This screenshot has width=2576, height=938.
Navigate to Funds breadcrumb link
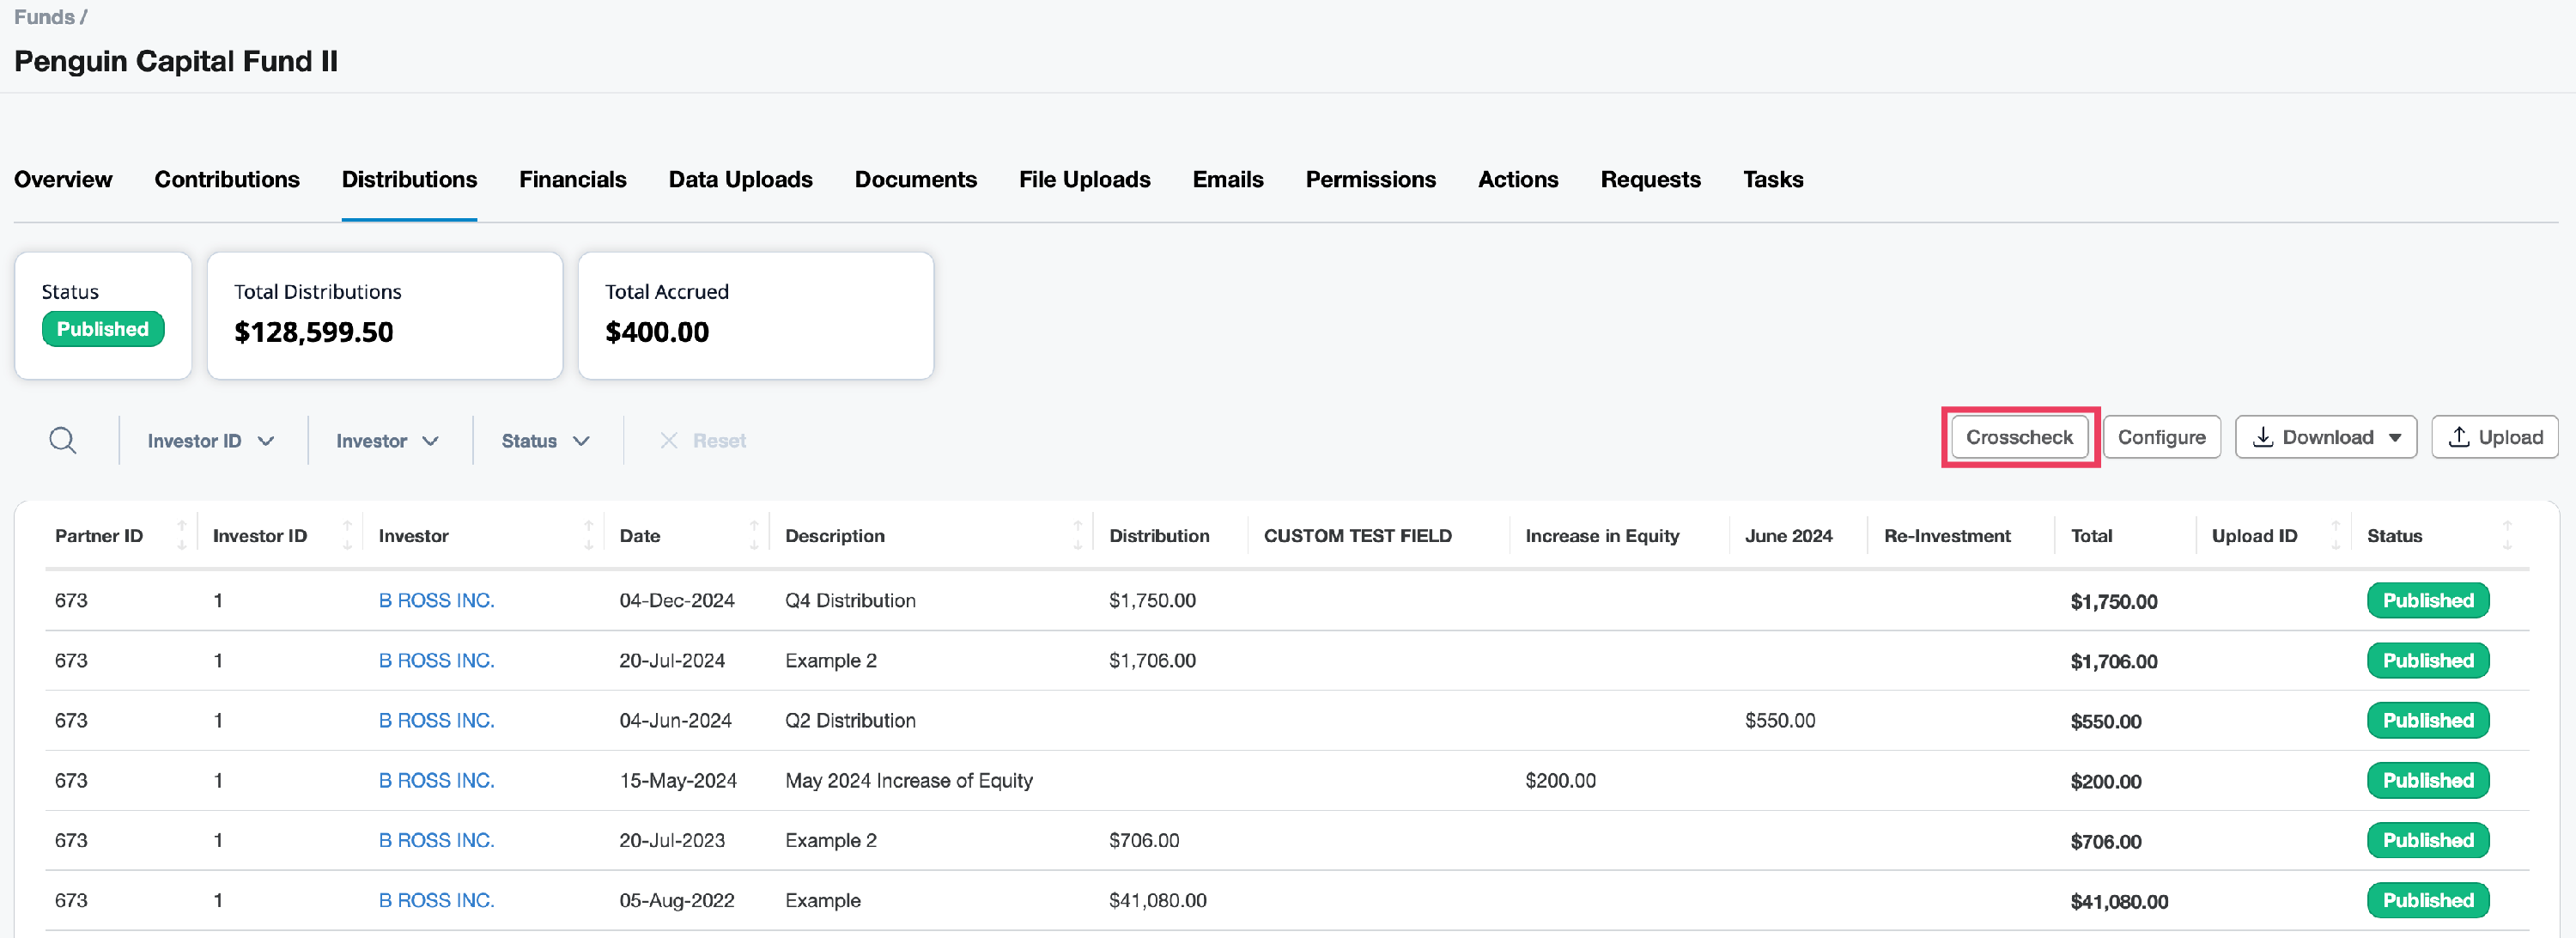click(44, 17)
